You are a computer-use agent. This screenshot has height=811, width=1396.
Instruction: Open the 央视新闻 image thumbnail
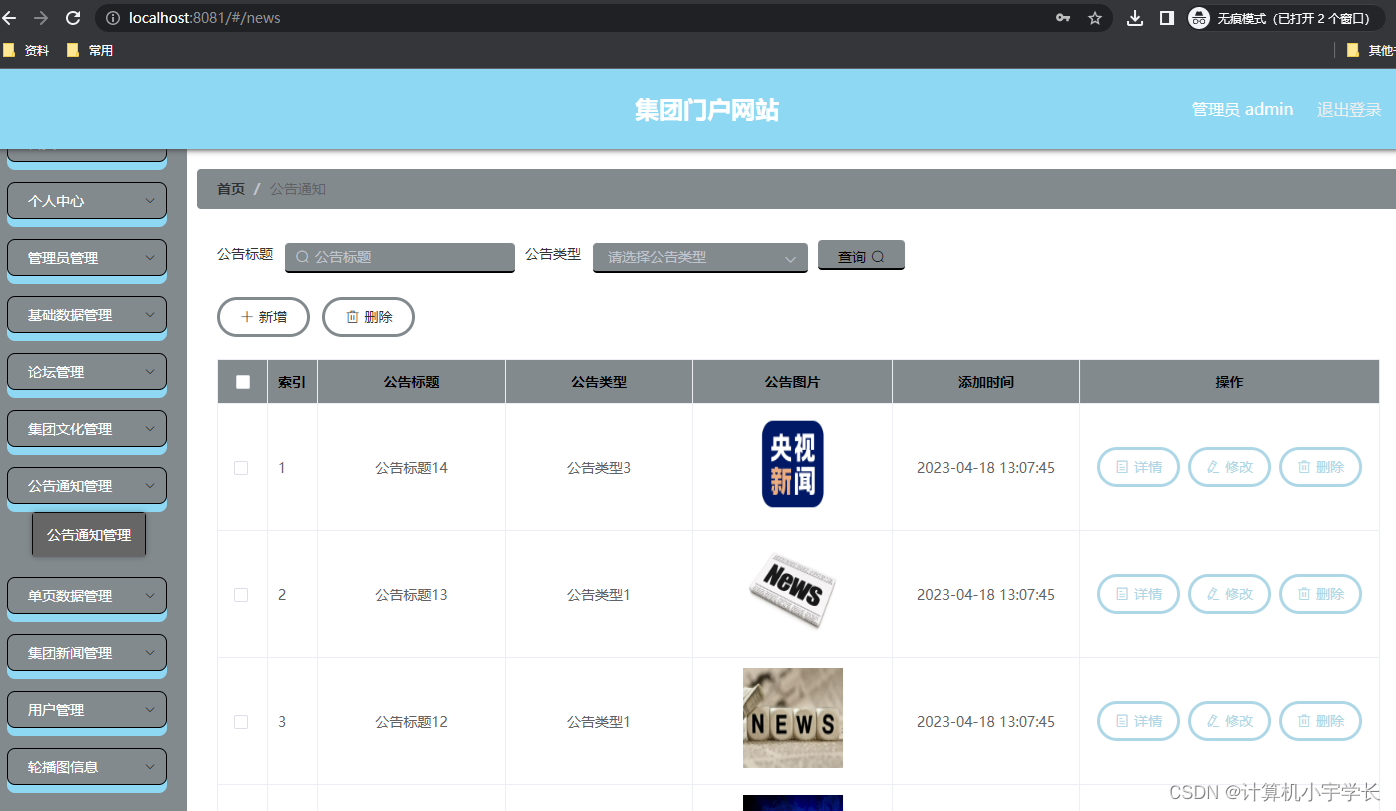pos(793,464)
